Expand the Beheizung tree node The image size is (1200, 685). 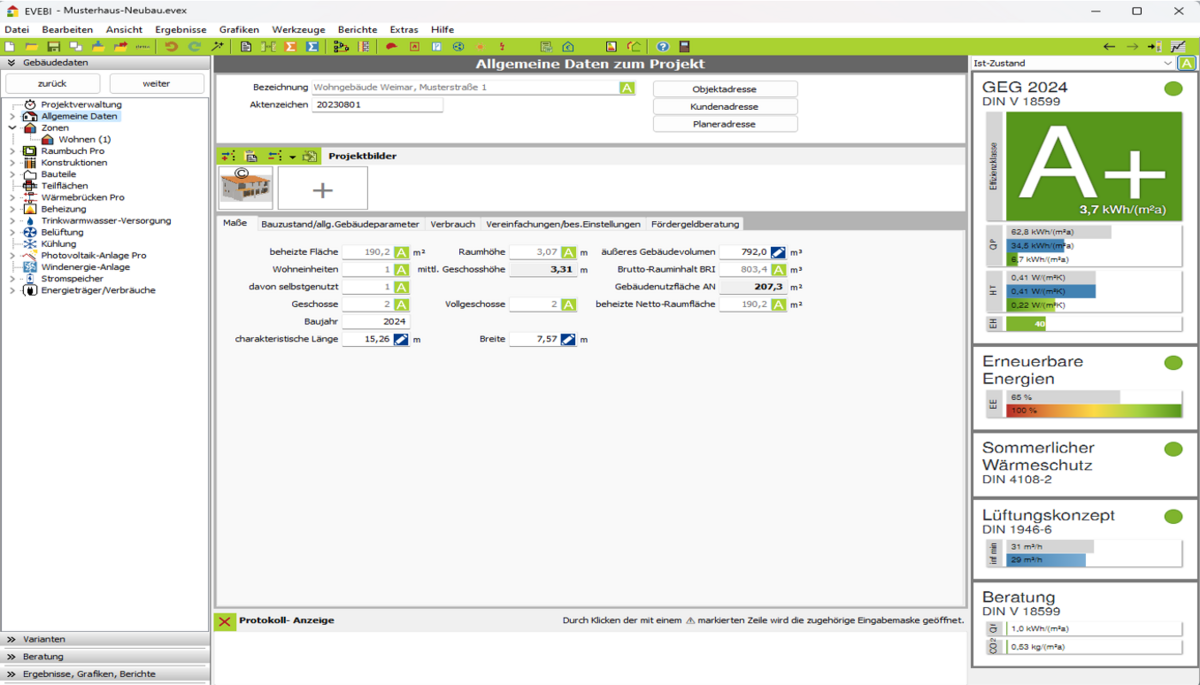coord(12,209)
